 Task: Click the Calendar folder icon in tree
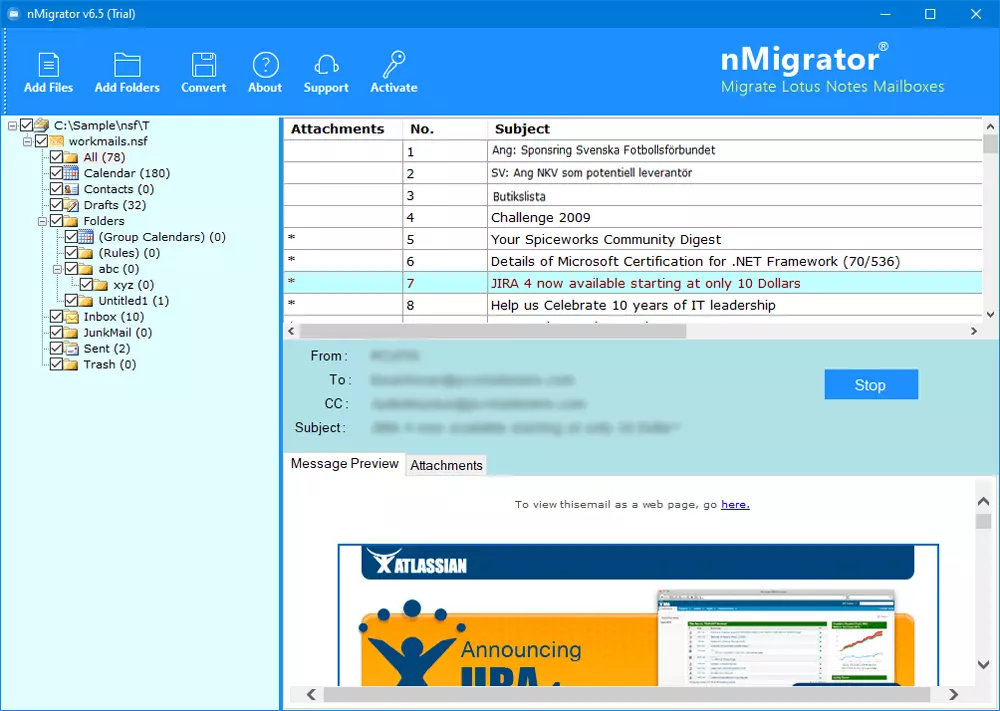[x=71, y=173]
